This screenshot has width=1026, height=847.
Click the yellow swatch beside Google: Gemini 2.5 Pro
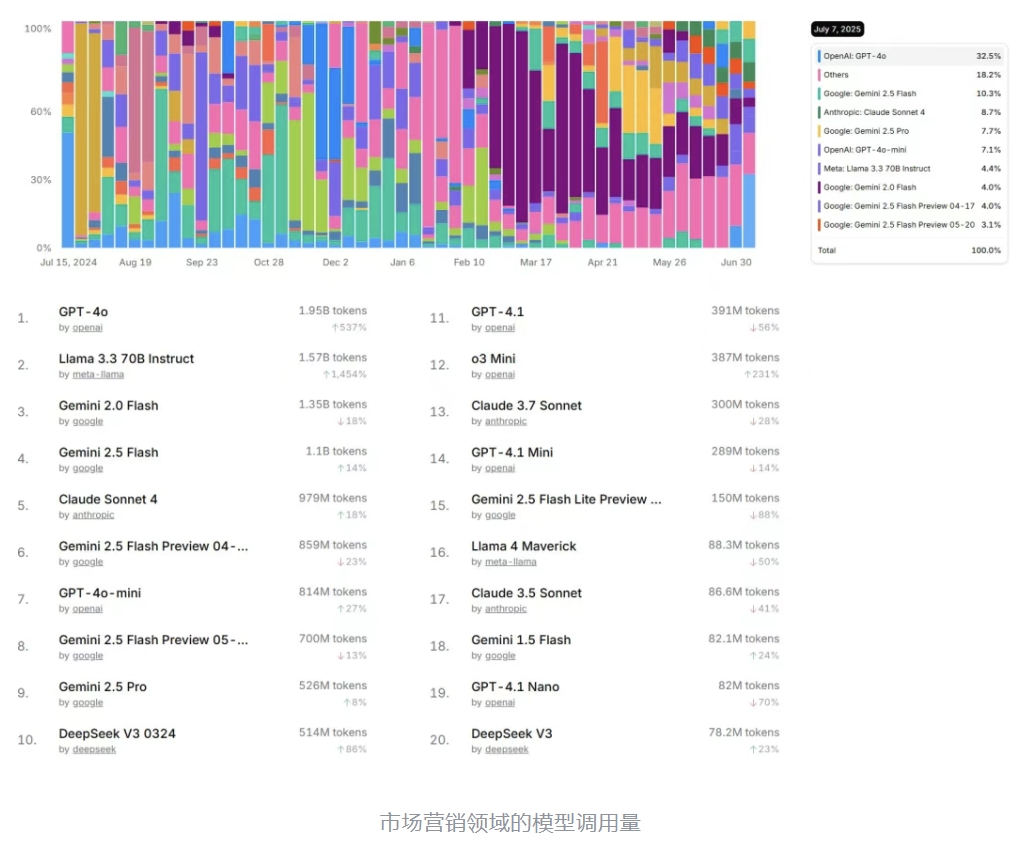(819, 131)
